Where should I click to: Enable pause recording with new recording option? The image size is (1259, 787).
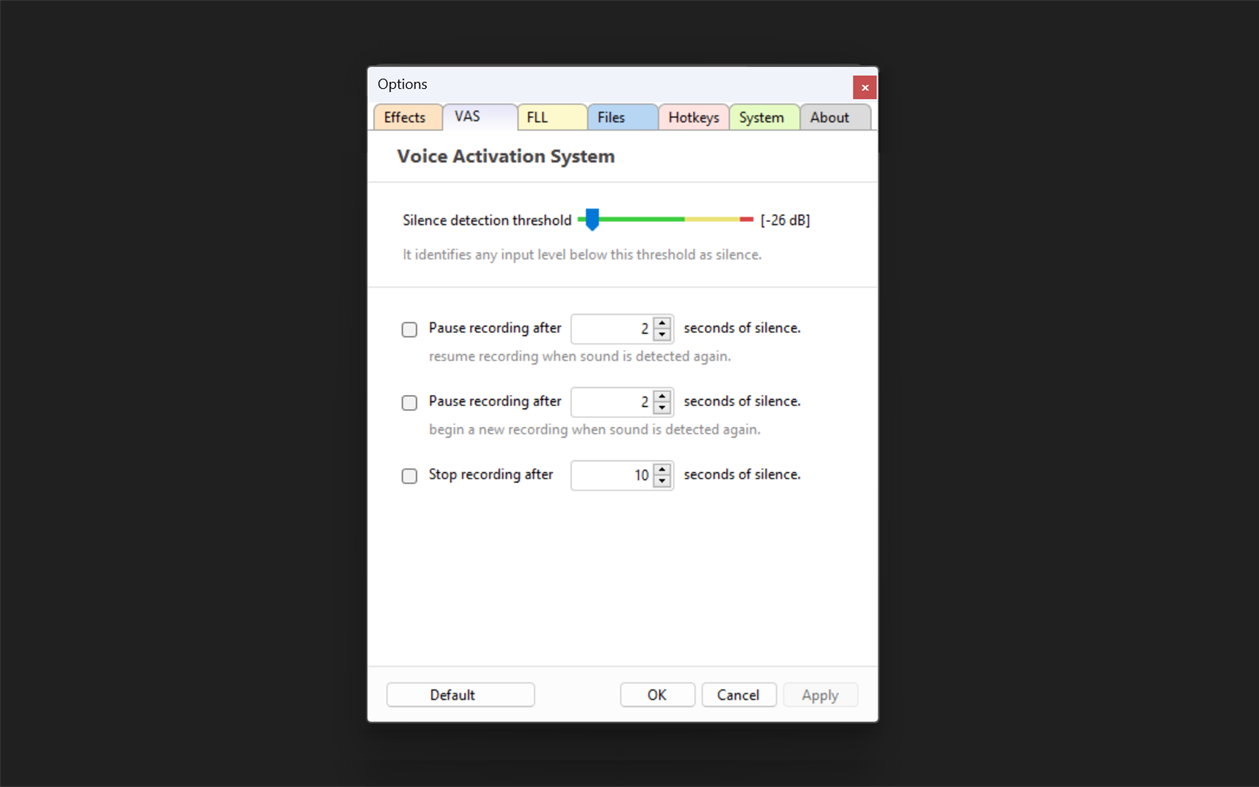pos(409,402)
